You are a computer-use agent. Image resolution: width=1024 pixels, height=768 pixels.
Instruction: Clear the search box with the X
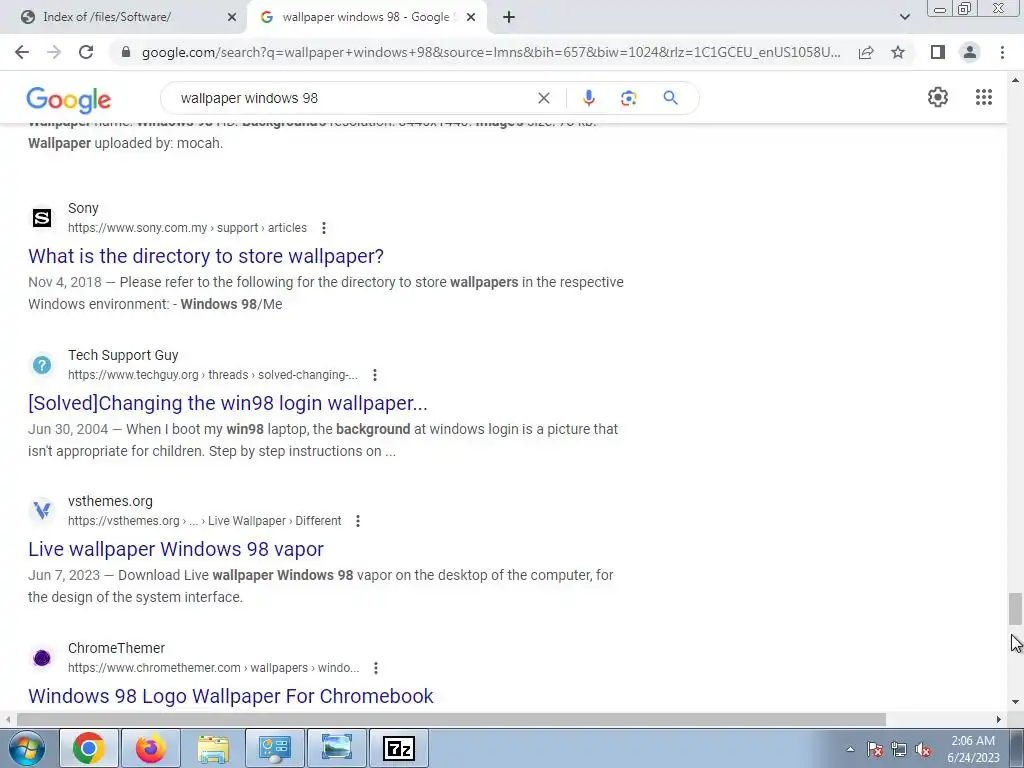543,98
